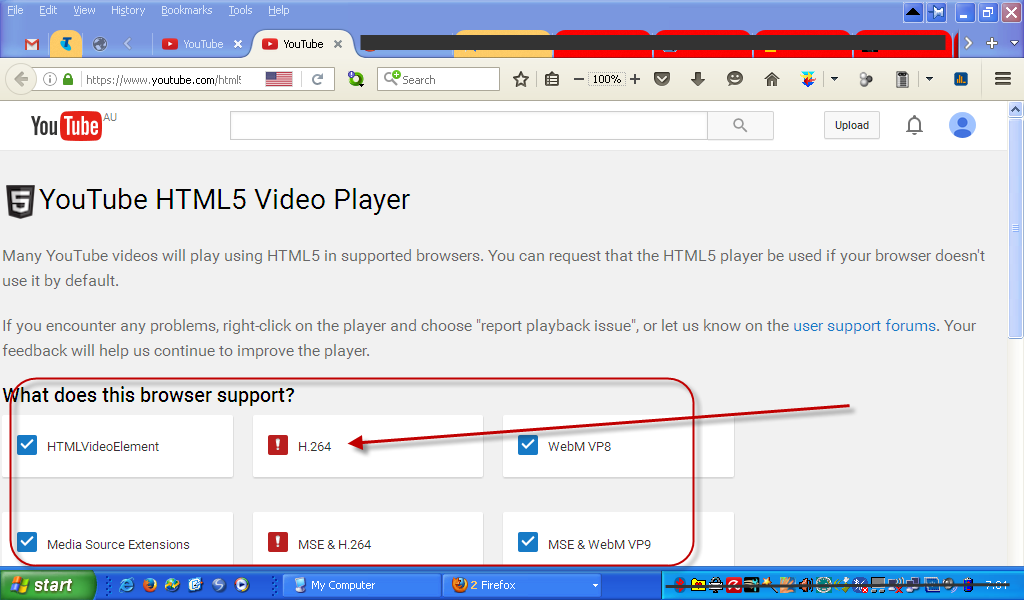Show site information icon in address bar
Screen dimensions: 1024x600
pos(50,80)
